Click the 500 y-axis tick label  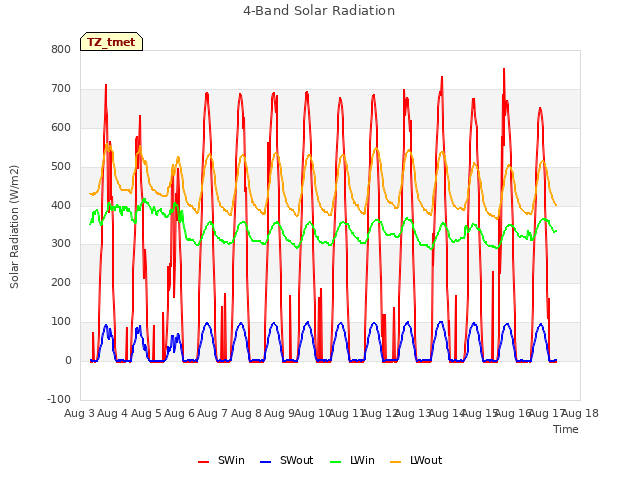[x=61, y=166]
